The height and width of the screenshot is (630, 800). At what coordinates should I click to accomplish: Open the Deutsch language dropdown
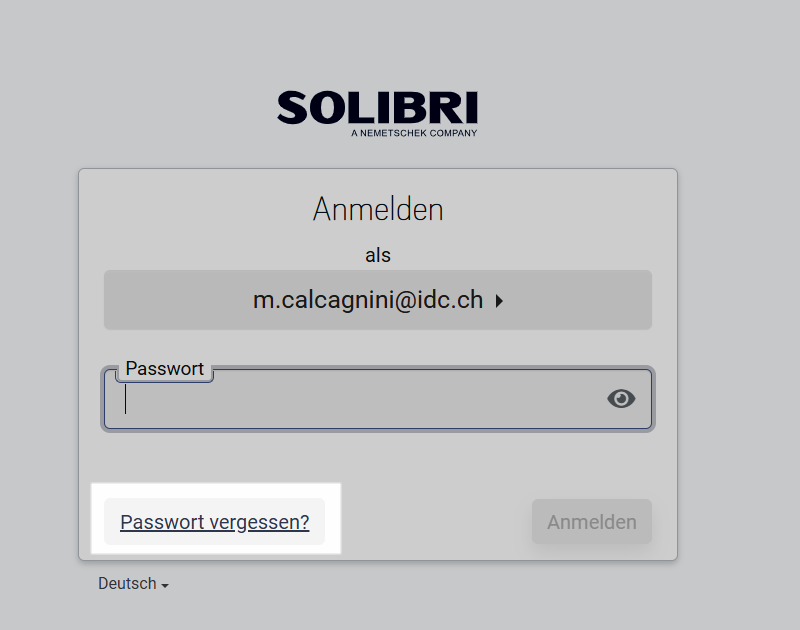pyautogui.click(x=133, y=584)
